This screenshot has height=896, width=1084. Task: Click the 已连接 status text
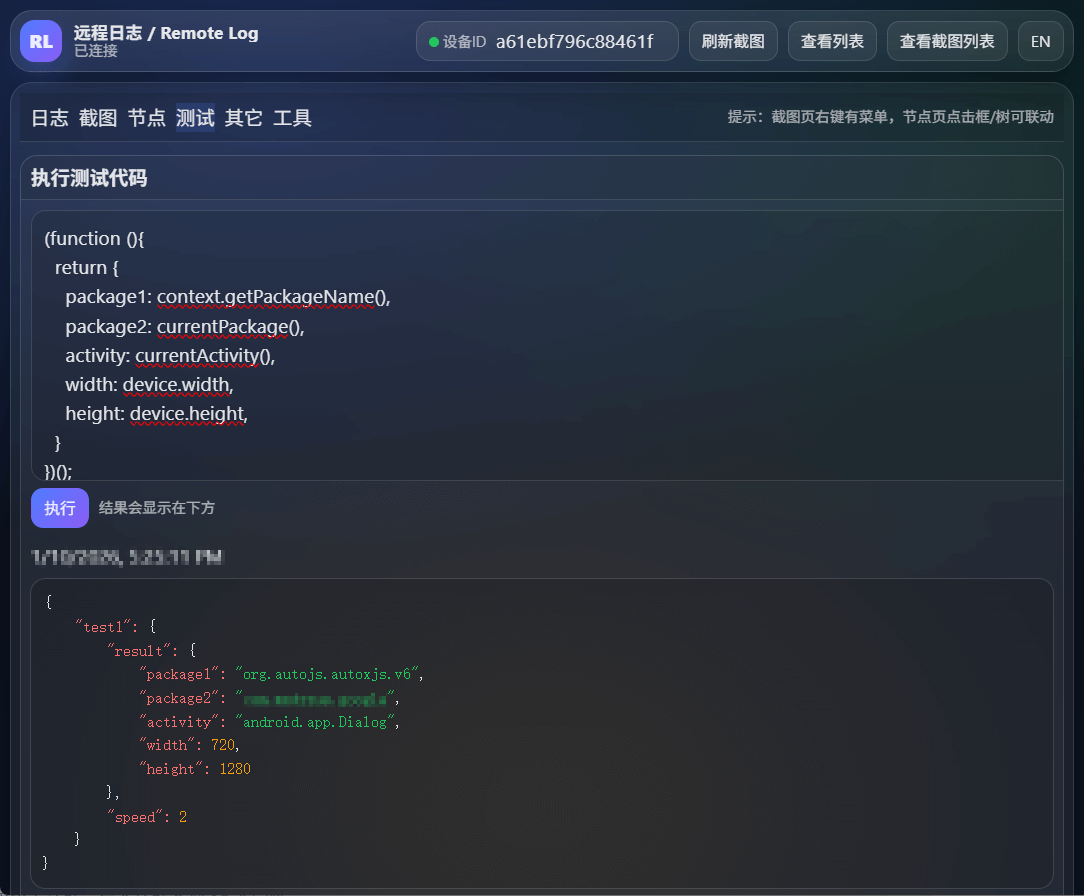point(95,51)
